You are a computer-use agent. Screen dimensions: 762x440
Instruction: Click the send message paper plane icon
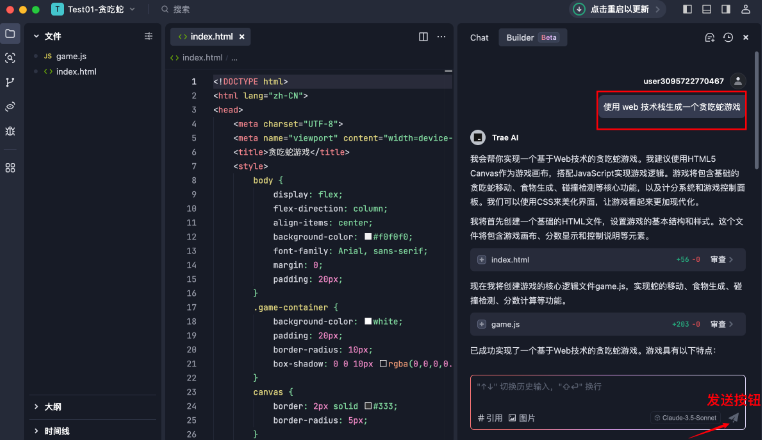(x=734, y=417)
